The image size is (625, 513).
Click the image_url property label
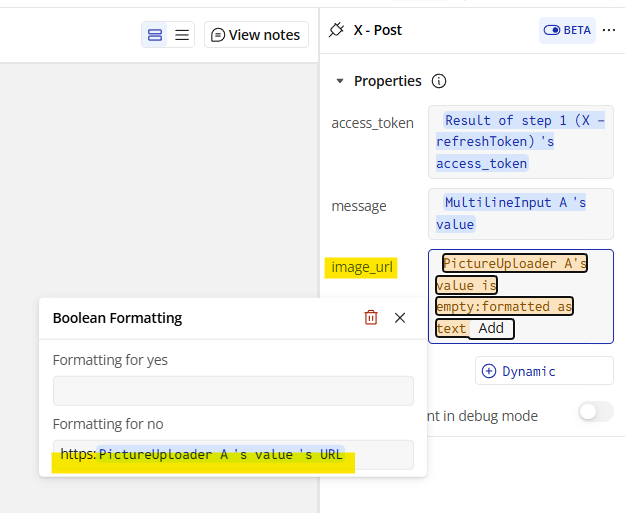[x=362, y=267]
